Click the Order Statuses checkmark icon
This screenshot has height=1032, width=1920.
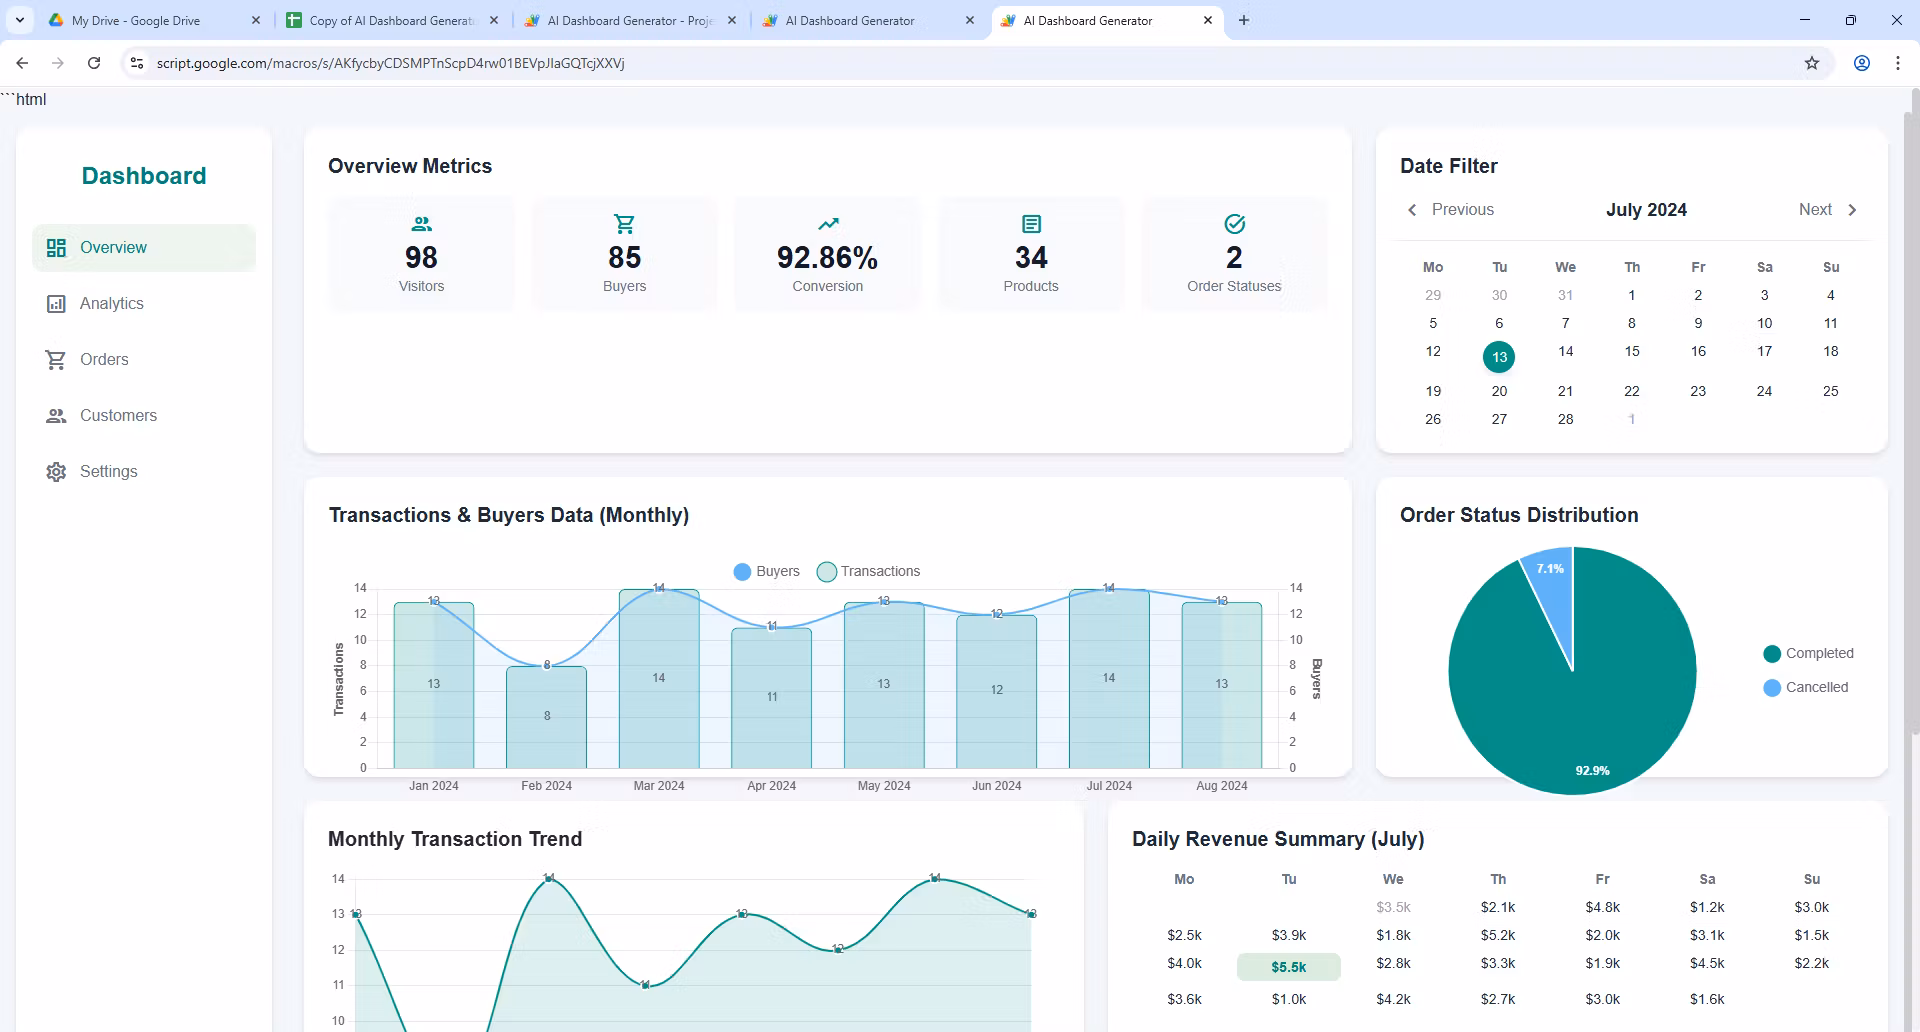coord(1234,224)
